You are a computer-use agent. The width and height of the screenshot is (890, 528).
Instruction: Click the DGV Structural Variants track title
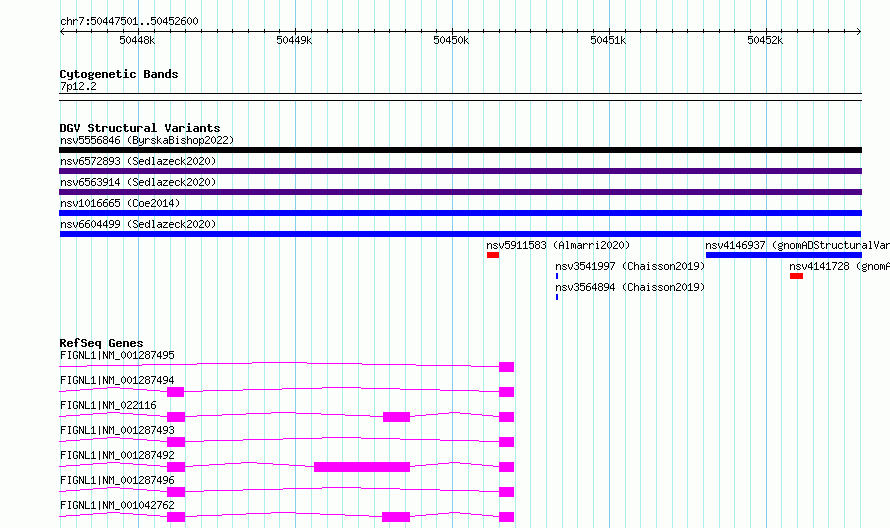[x=140, y=128]
